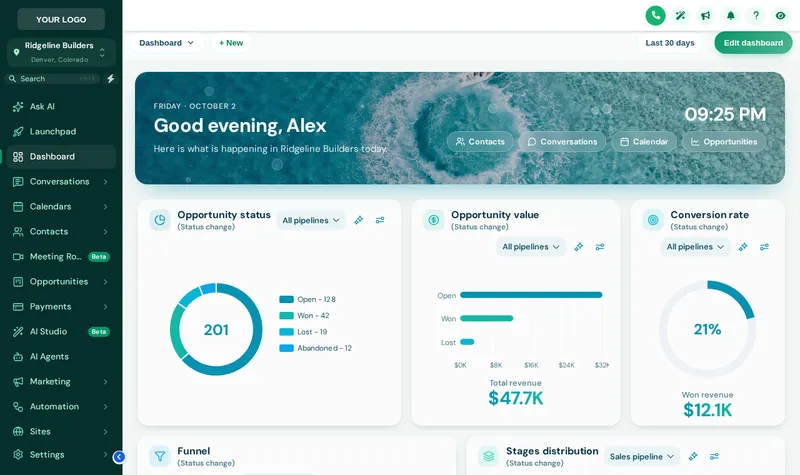
Task: Open All pipelines dropdown on Opportunity value
Action: point(531,247)
